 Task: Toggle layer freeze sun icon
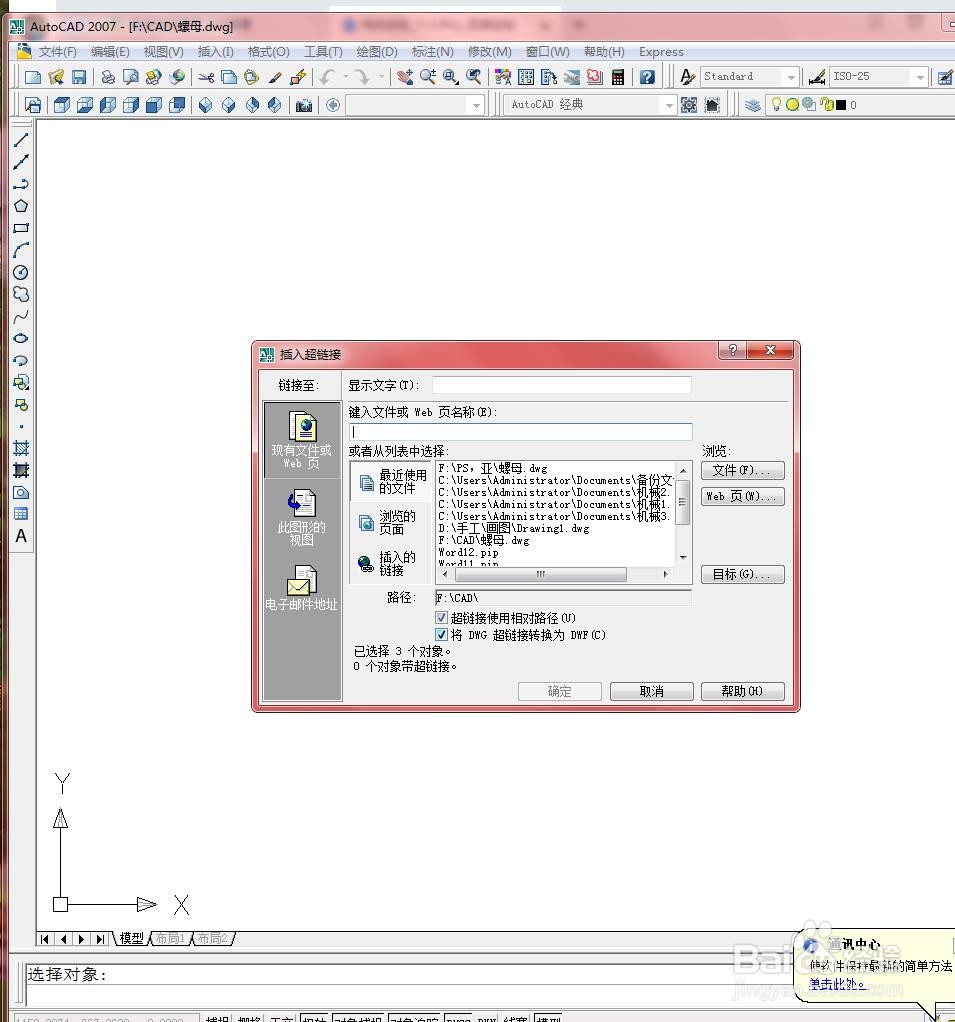point(792,105)
